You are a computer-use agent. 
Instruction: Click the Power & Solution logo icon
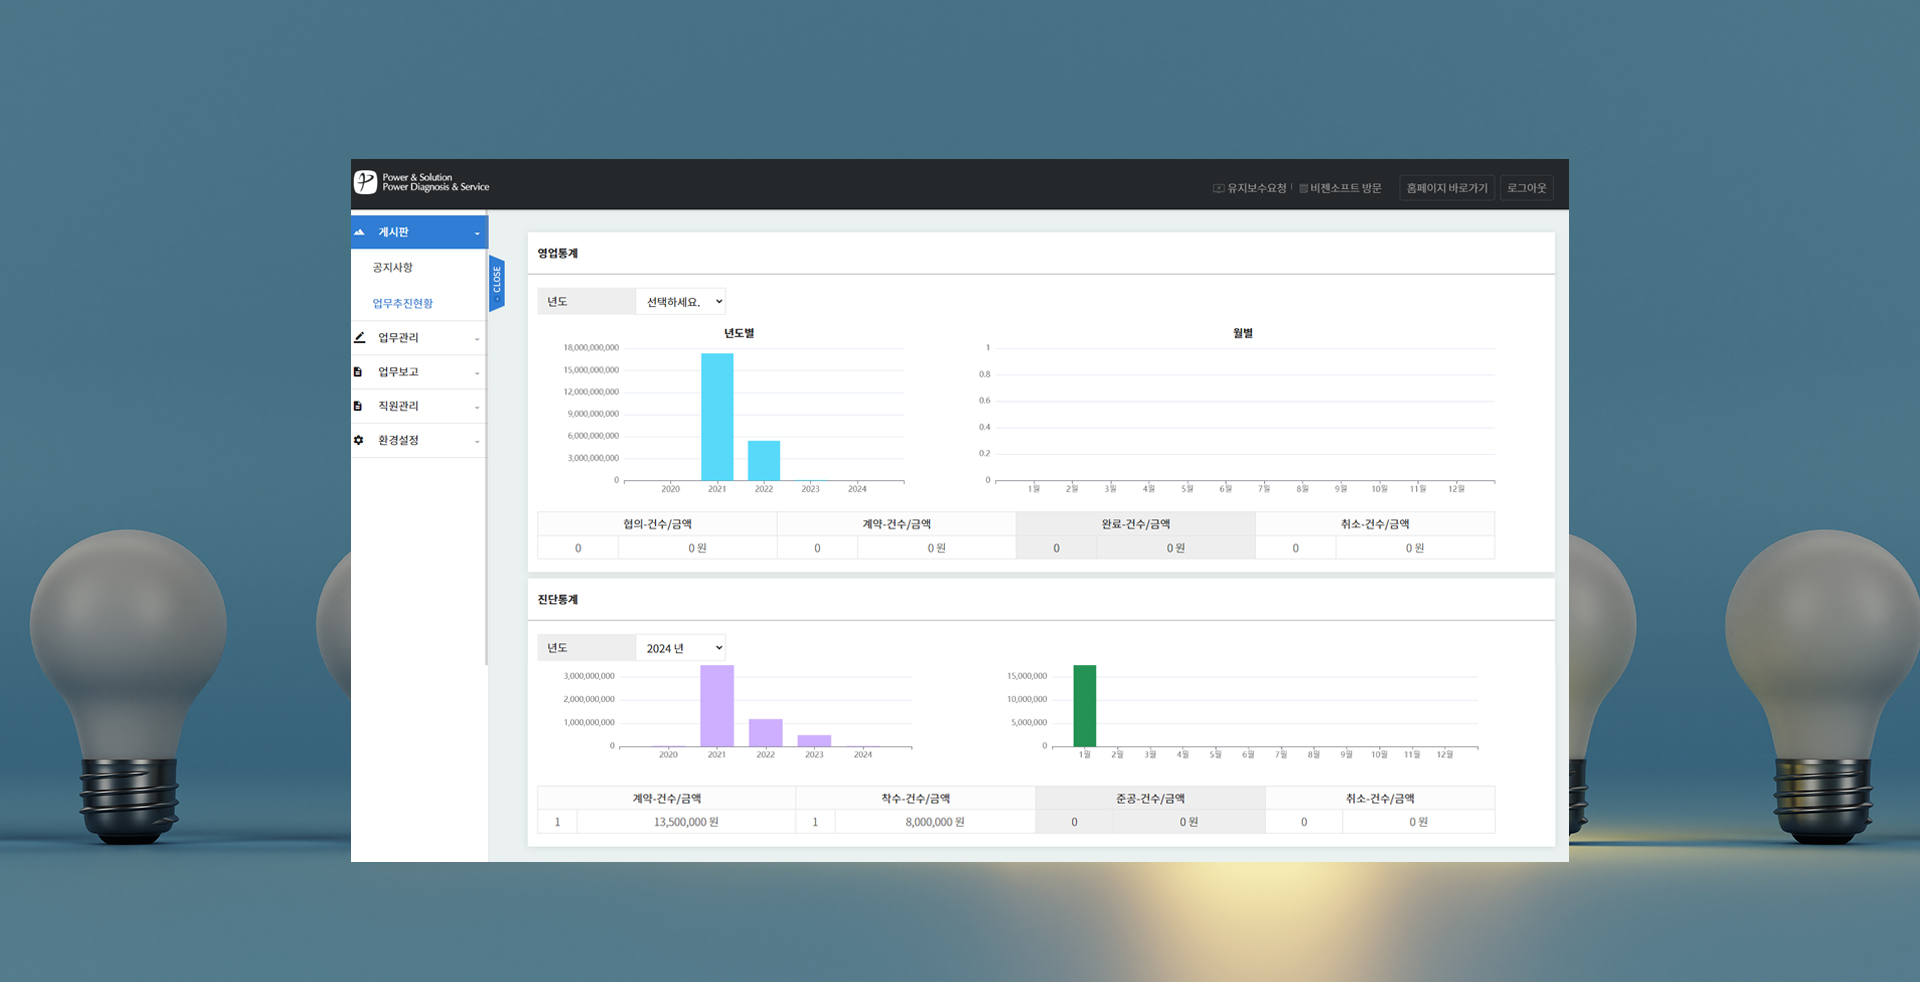pyautogui.click(x=365, y=182)
